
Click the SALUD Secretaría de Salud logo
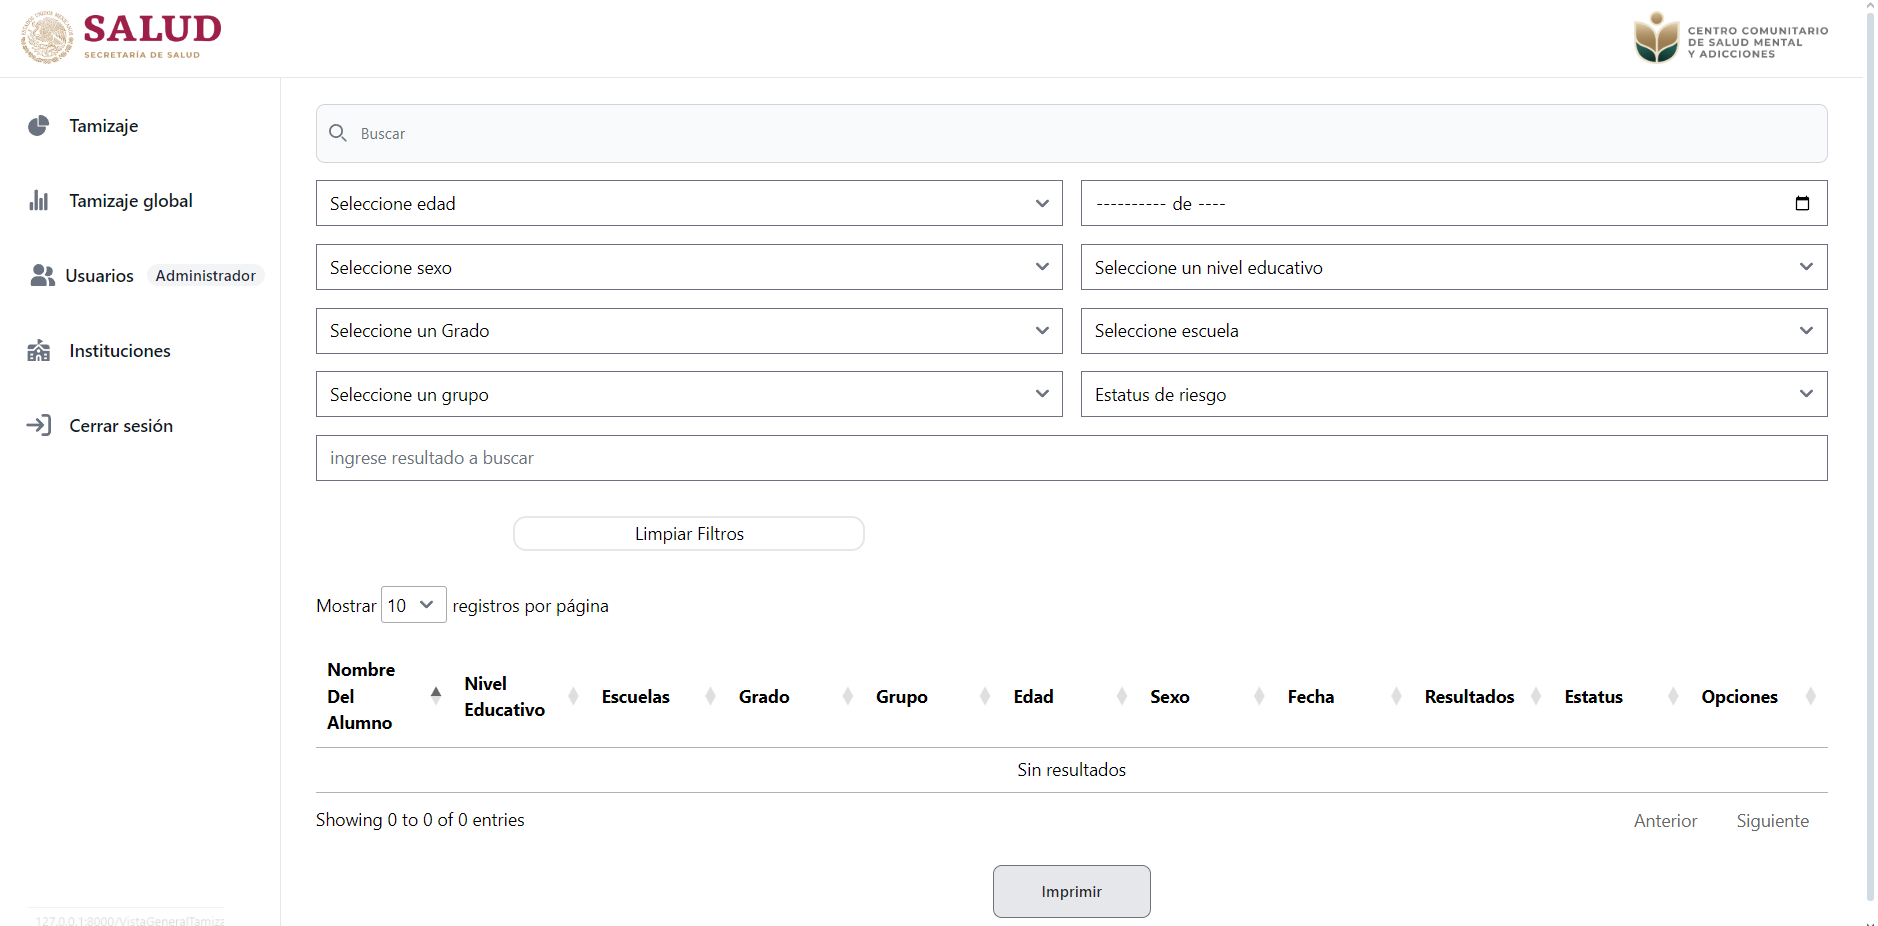click(x=122, y=38)
